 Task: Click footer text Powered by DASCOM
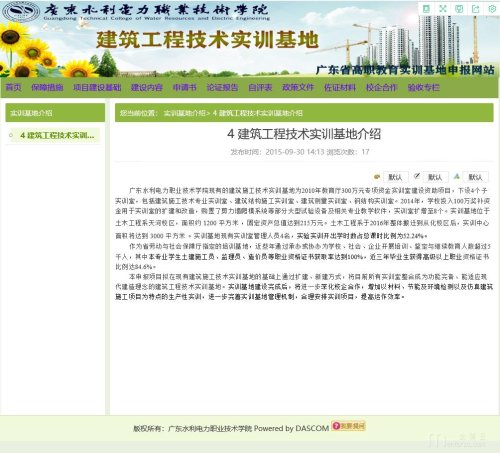click(291, 428)
